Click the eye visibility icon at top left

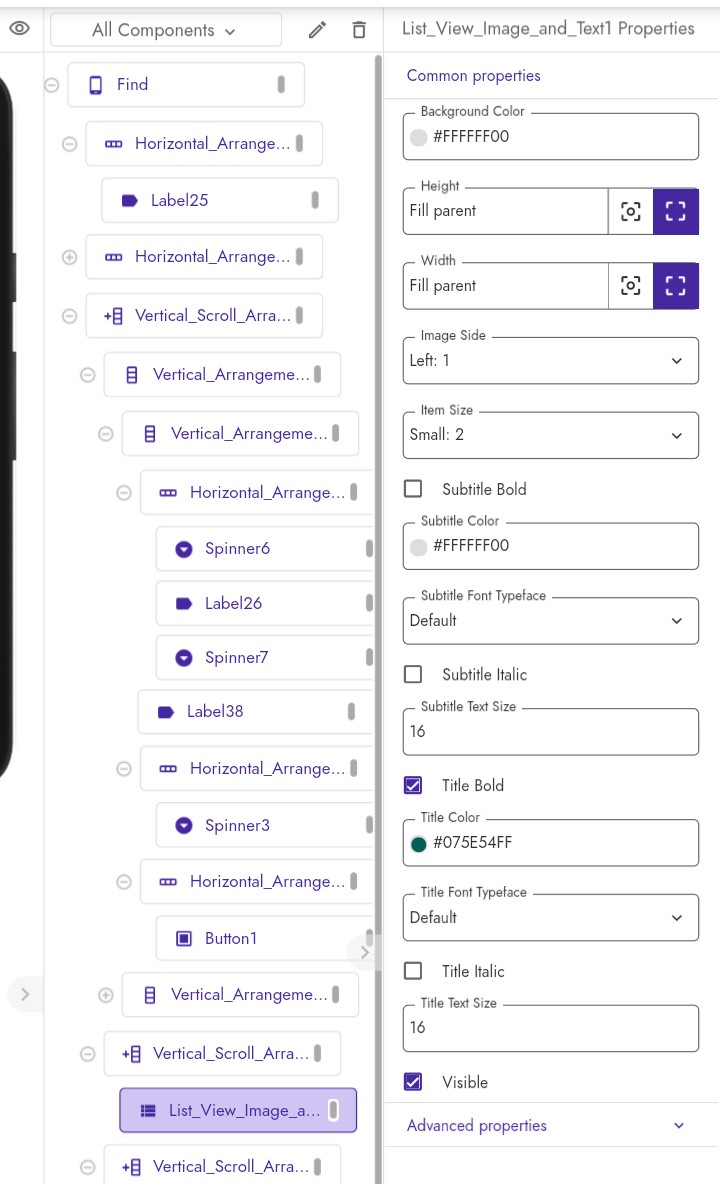pos(20,29)
